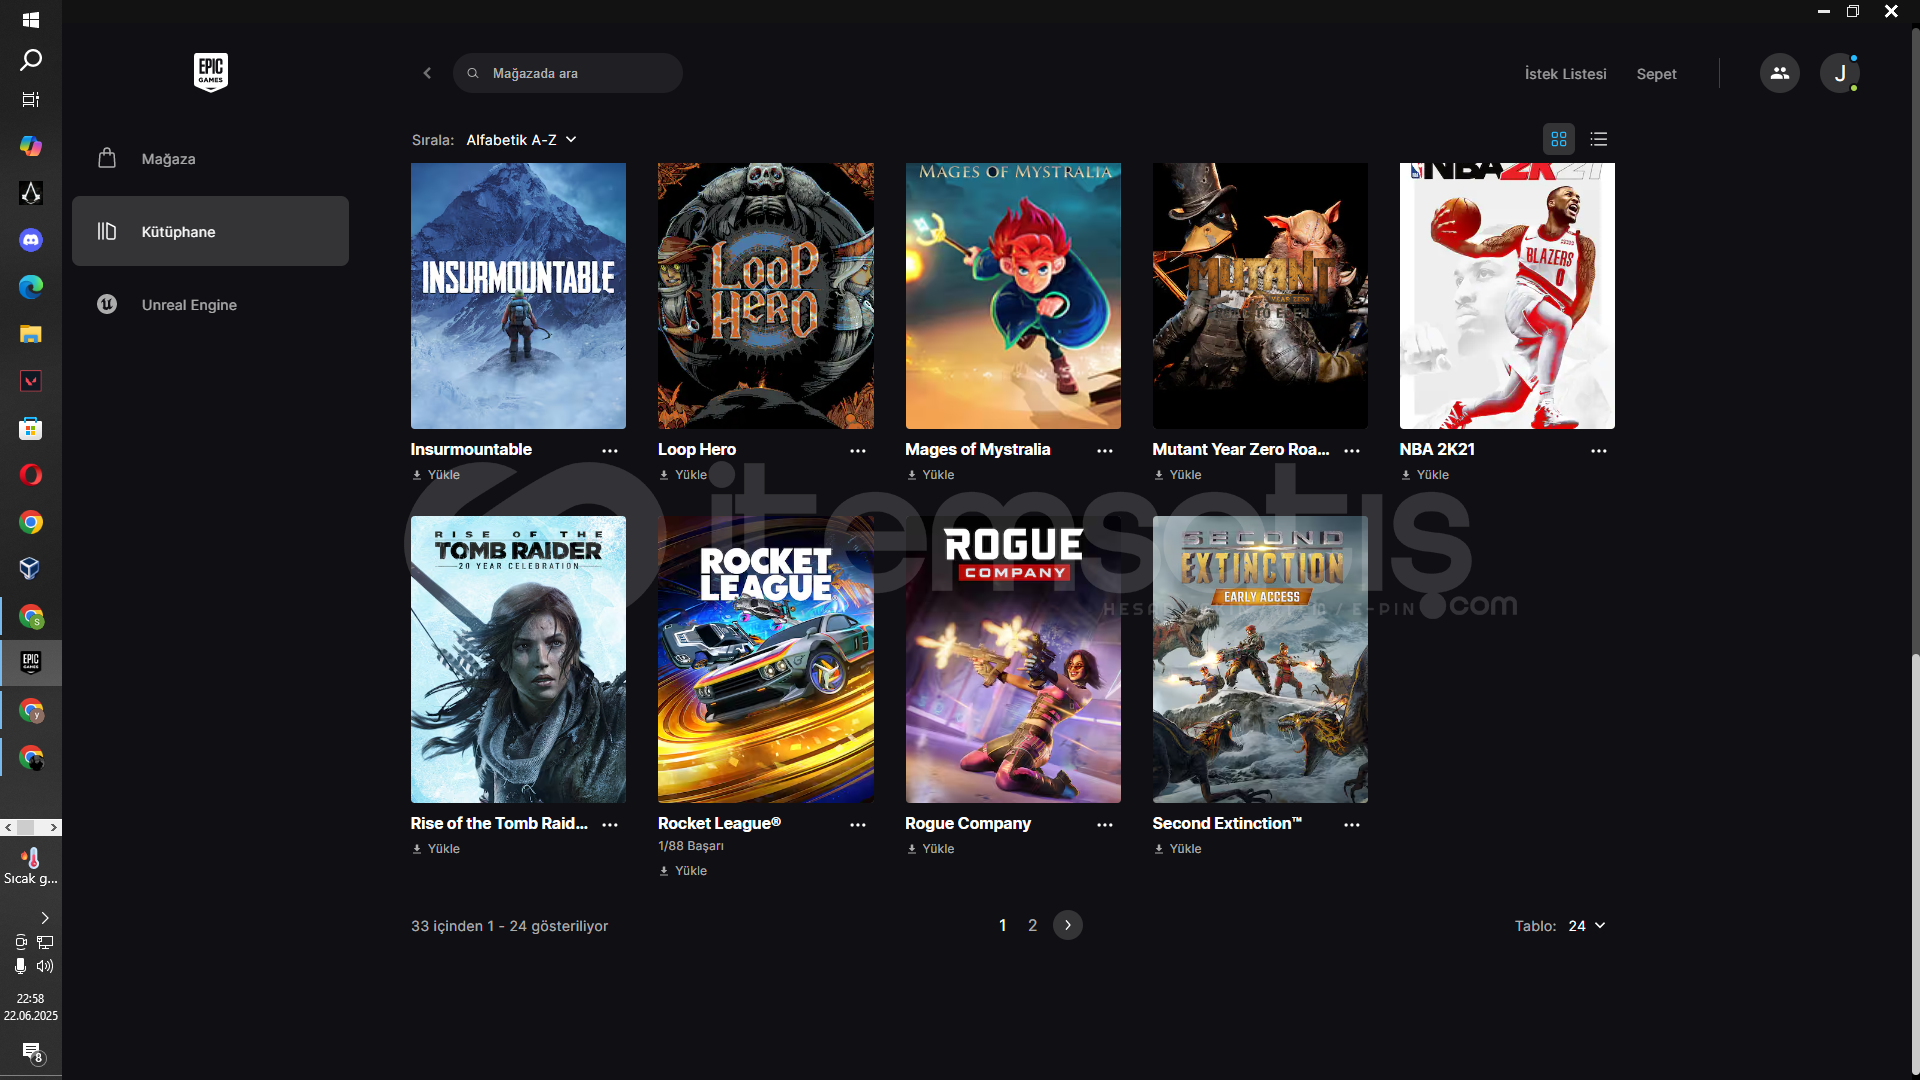
Task: Click the Epic Games logo
Action: pyautogui.click(x=210, y=72)
